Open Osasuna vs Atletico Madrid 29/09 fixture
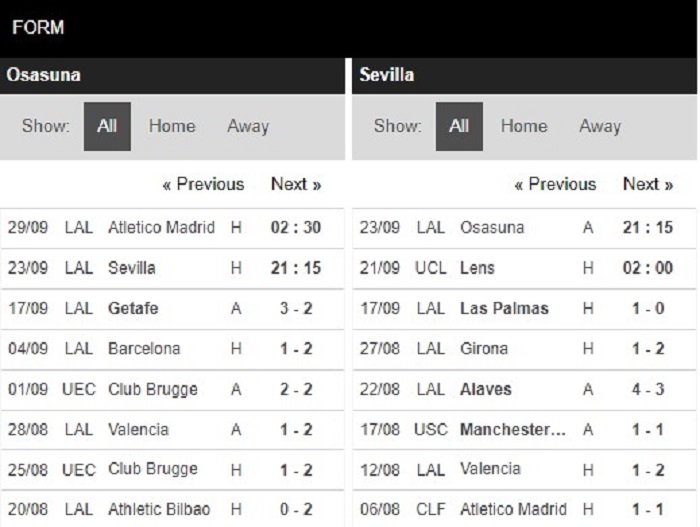 point(172,228)
